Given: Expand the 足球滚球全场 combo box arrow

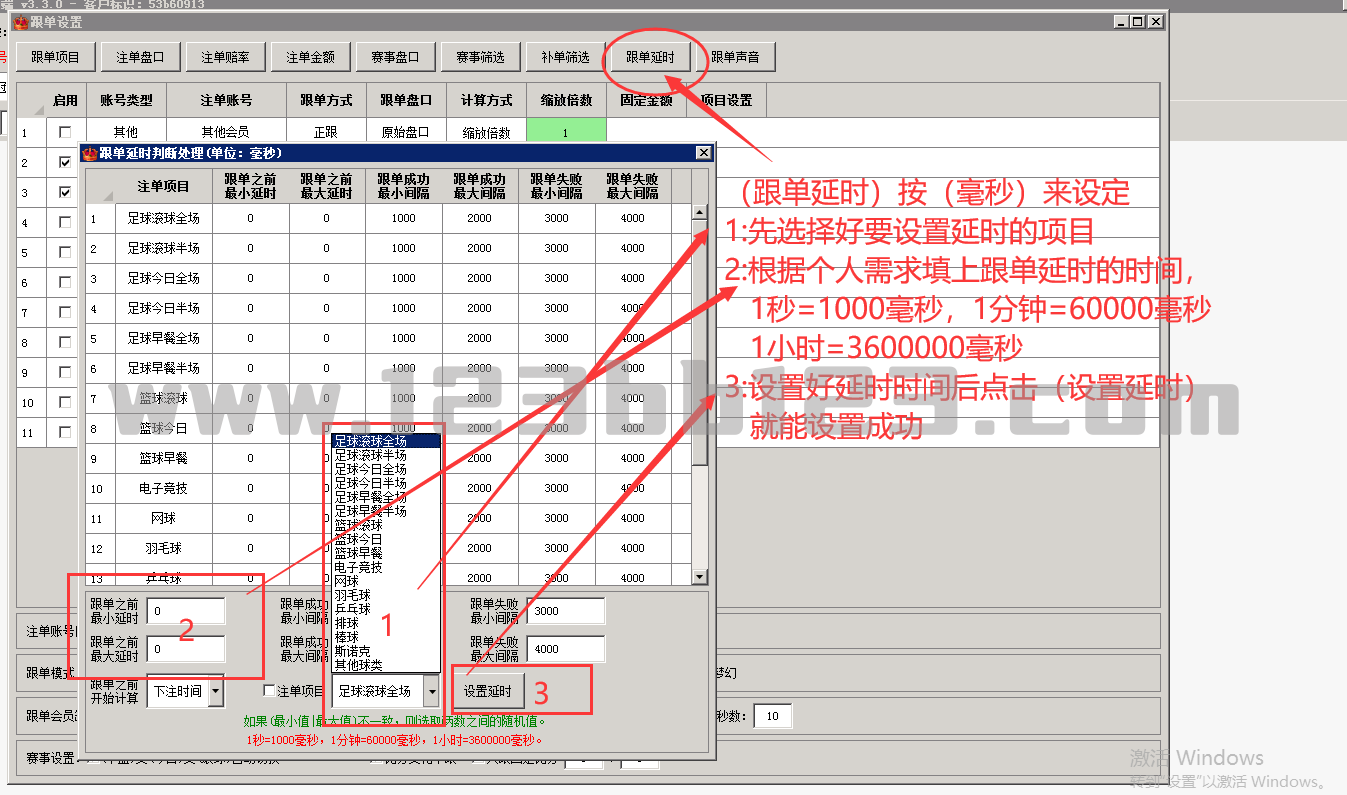Looking at the screenshot, I should [431, 691].
